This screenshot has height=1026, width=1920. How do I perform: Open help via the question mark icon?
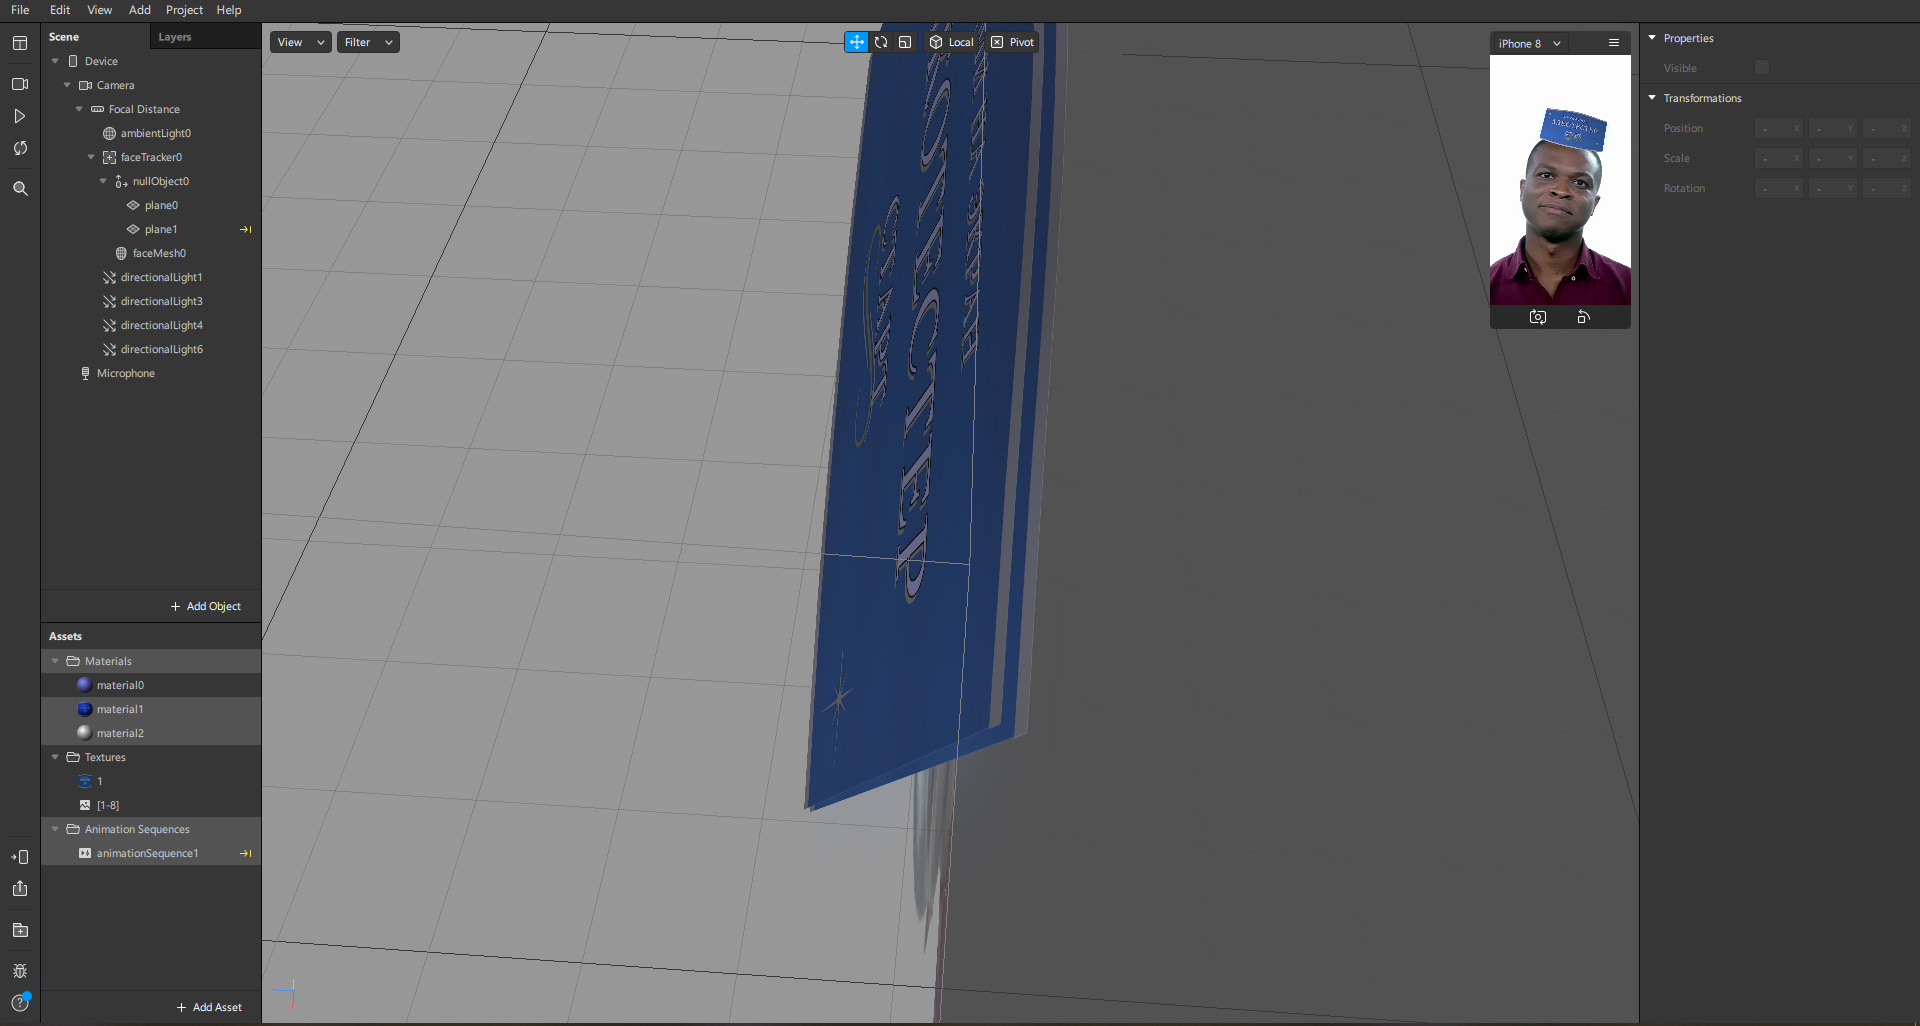[x=20, y=1003]
